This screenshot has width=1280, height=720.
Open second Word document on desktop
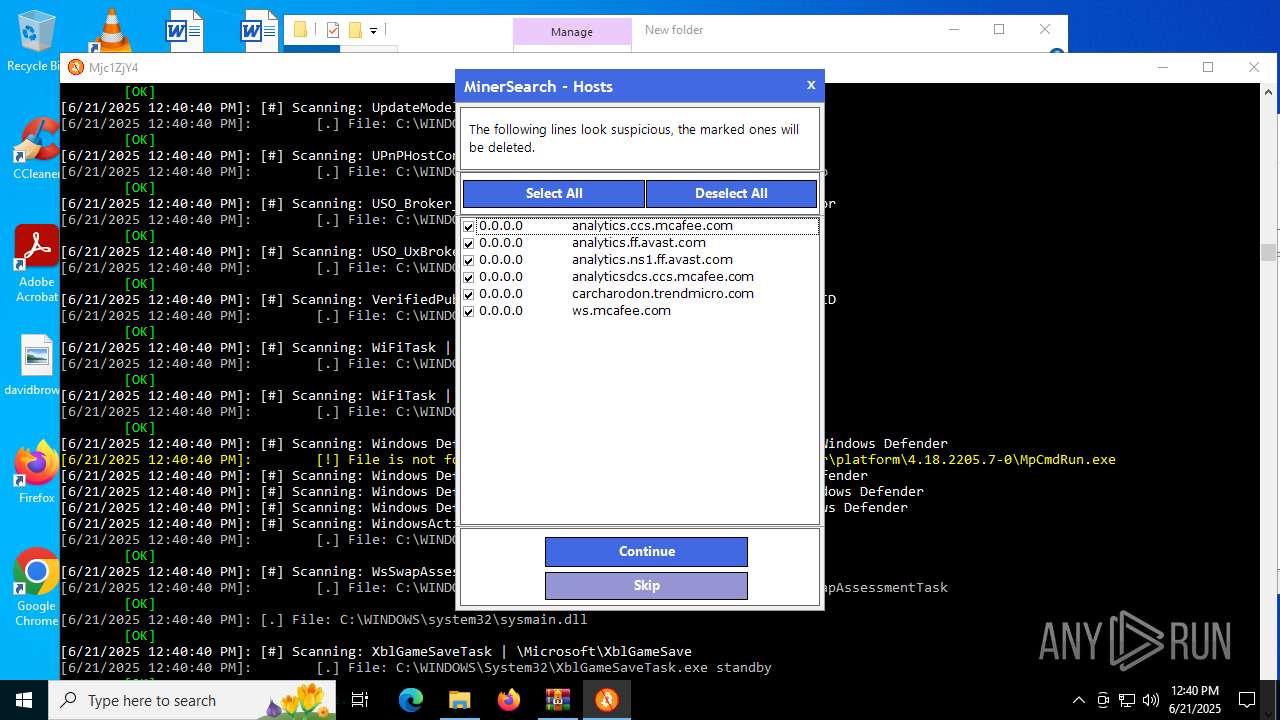point(260,30)
